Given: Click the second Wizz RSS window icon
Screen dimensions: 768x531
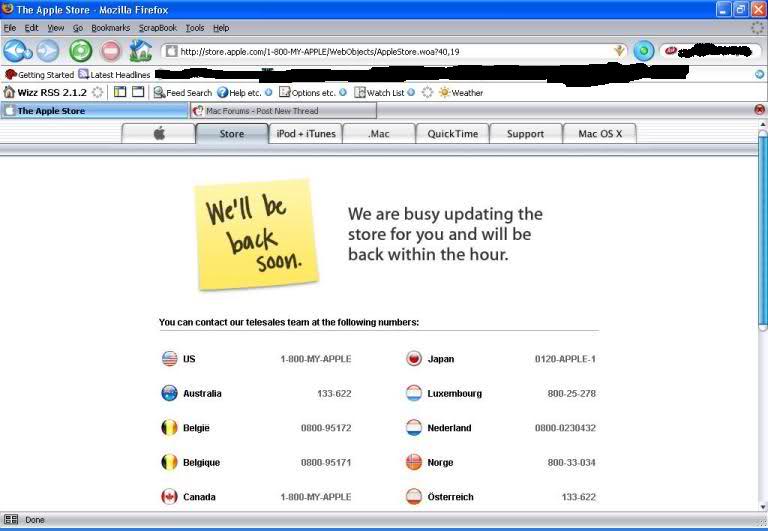Looking at the screenshot, I should click(x=138, y=92).
